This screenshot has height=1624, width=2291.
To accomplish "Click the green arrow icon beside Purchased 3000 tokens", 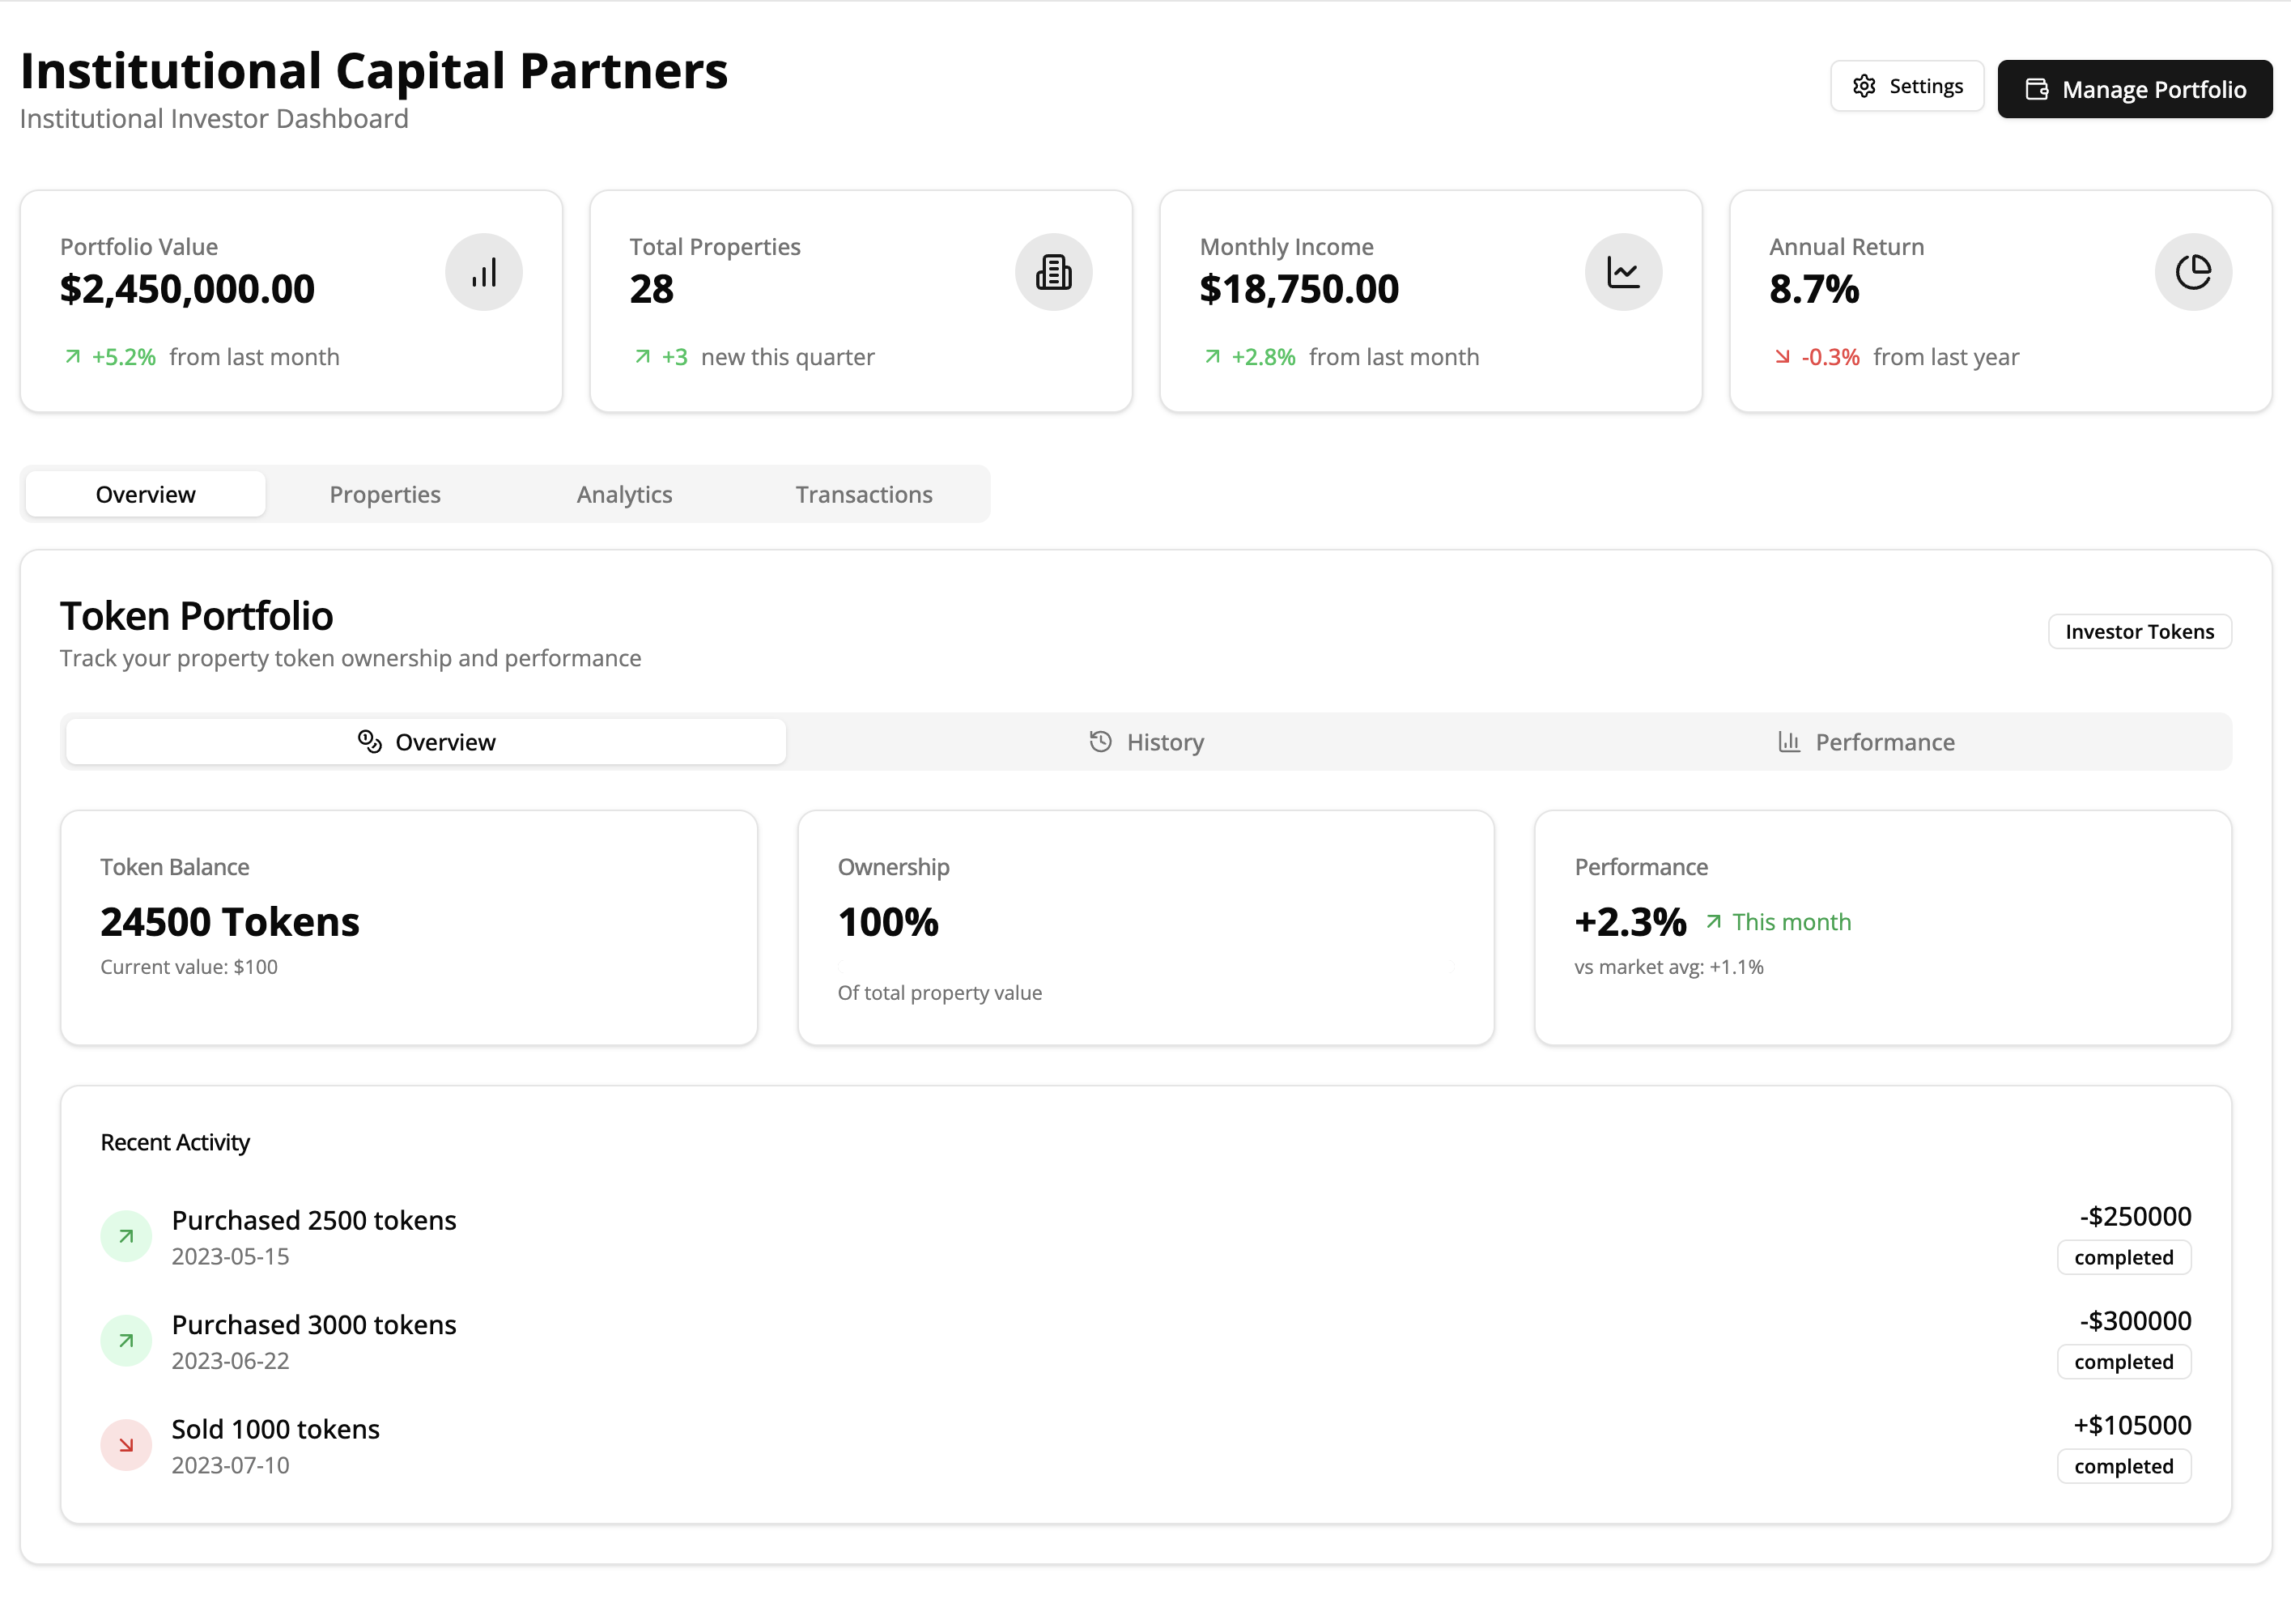I will pos(126,1340).
